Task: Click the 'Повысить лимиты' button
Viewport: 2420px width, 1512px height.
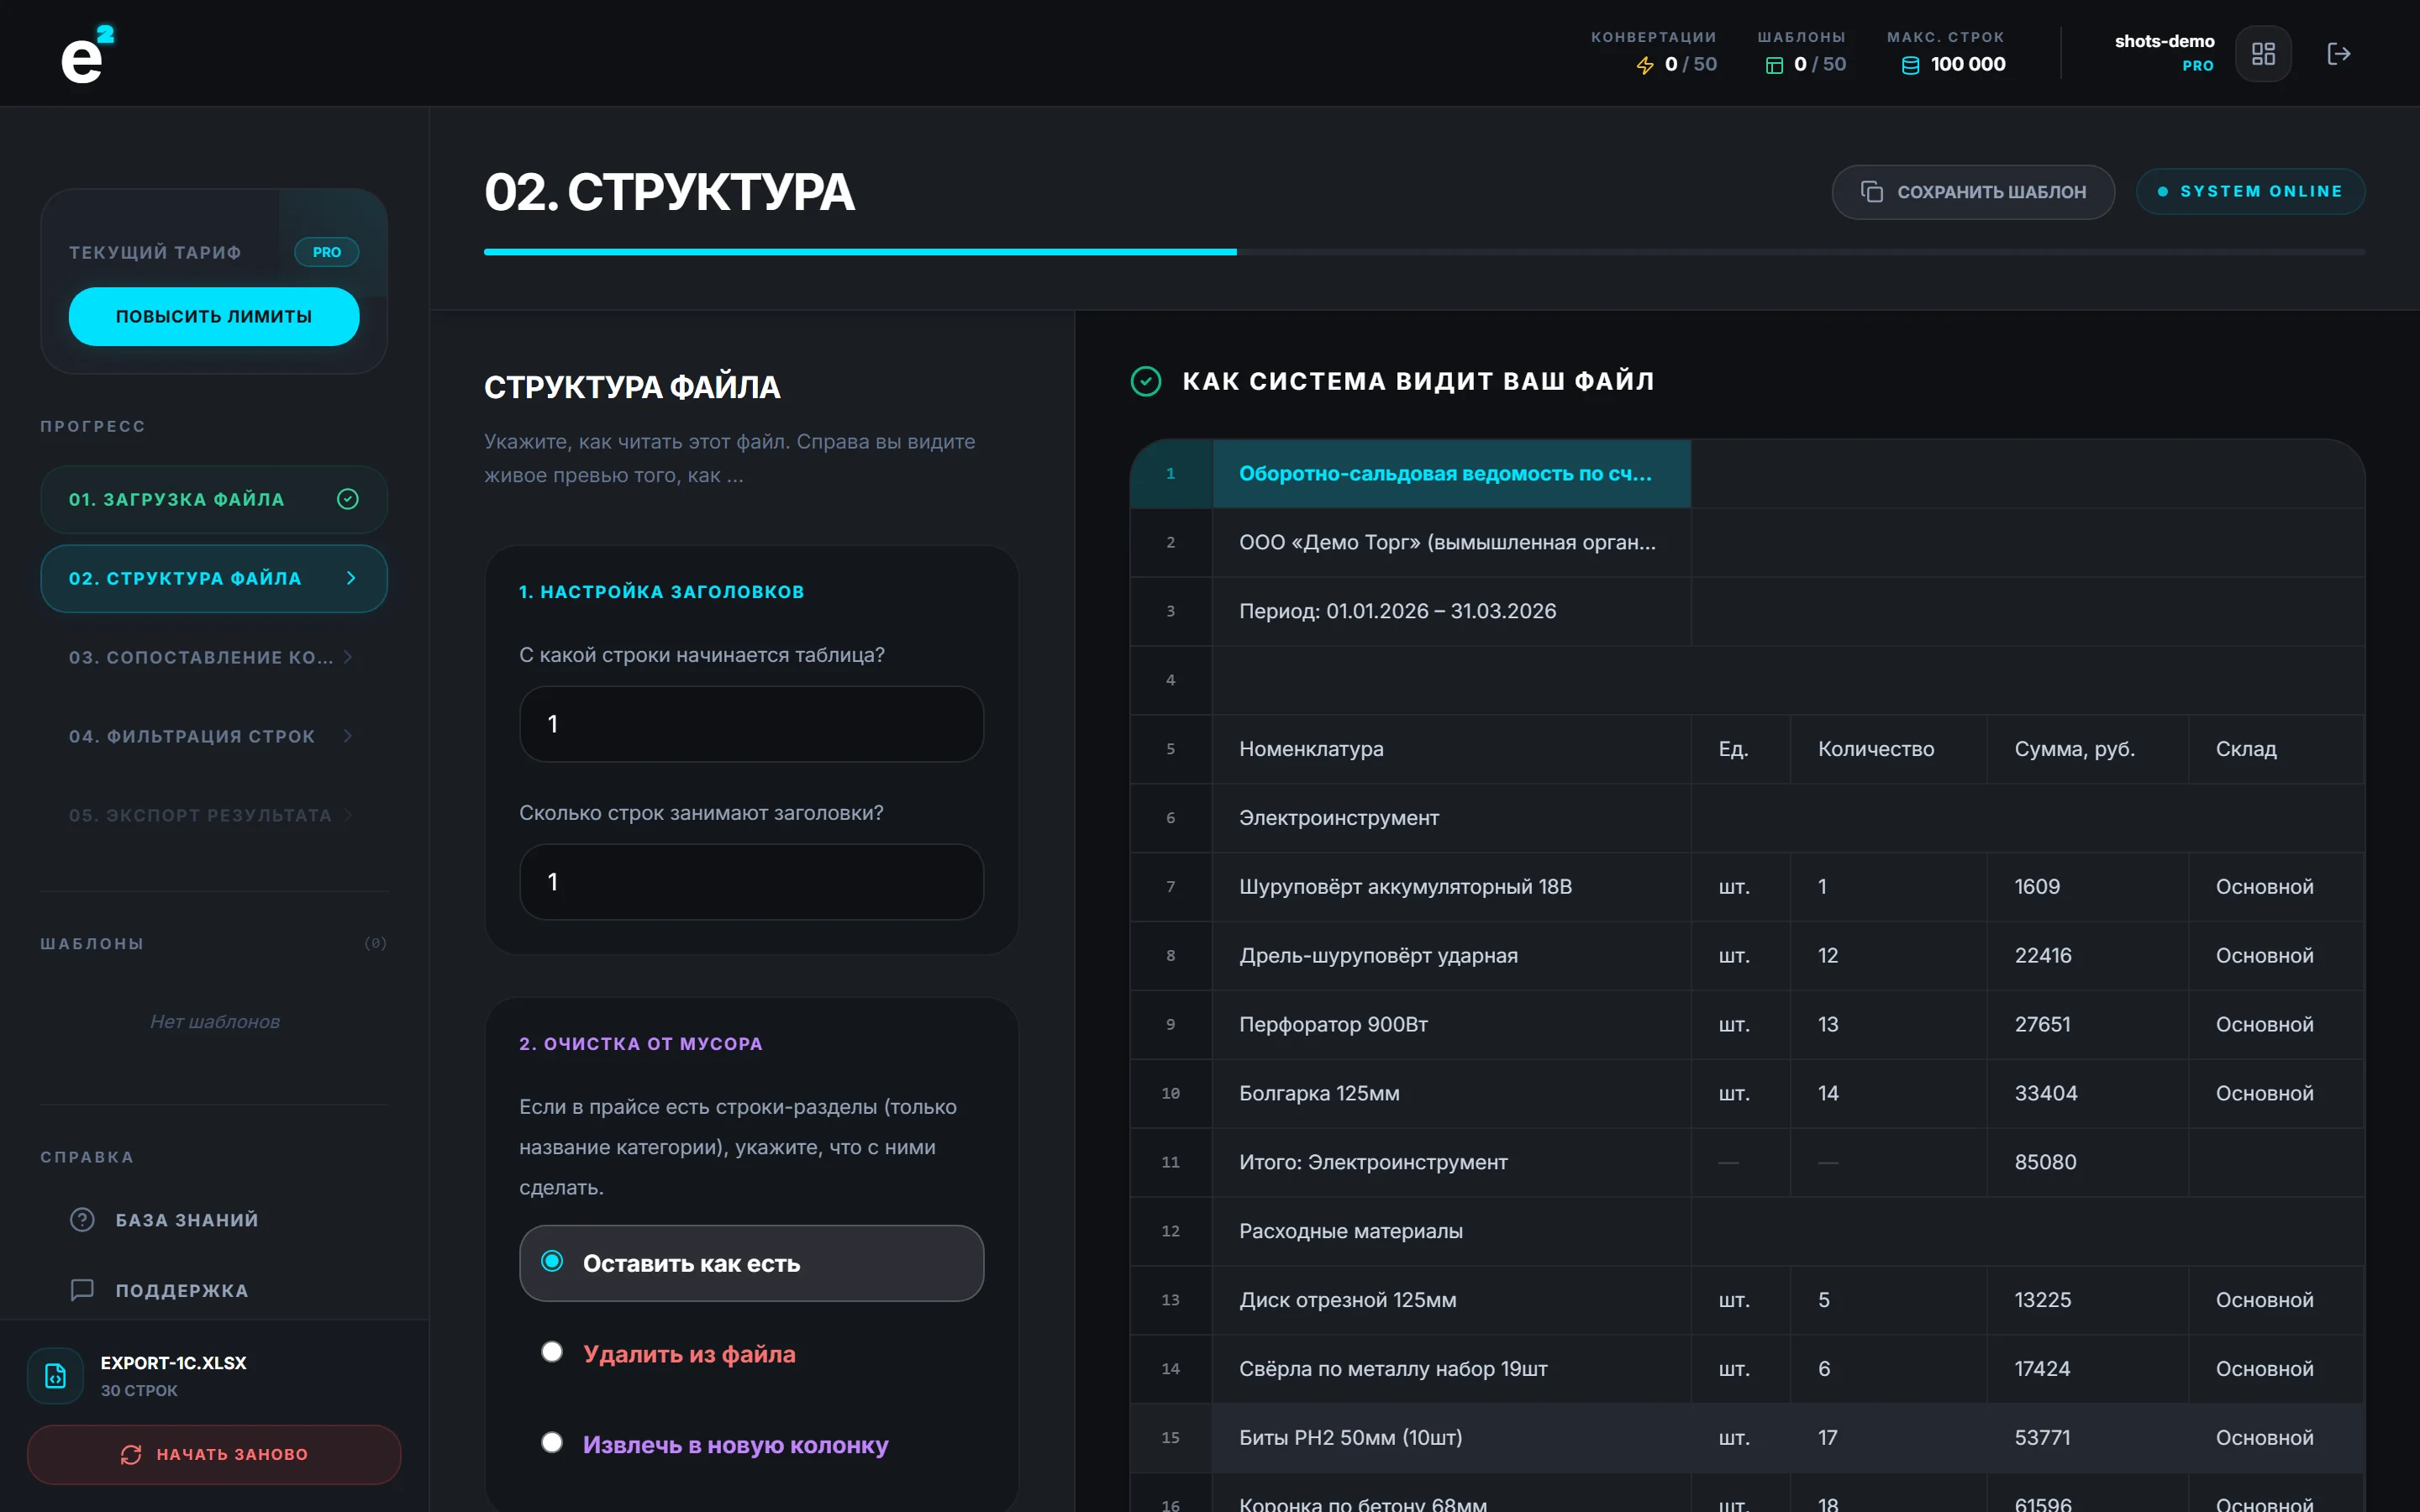Action: pos(214,316)
